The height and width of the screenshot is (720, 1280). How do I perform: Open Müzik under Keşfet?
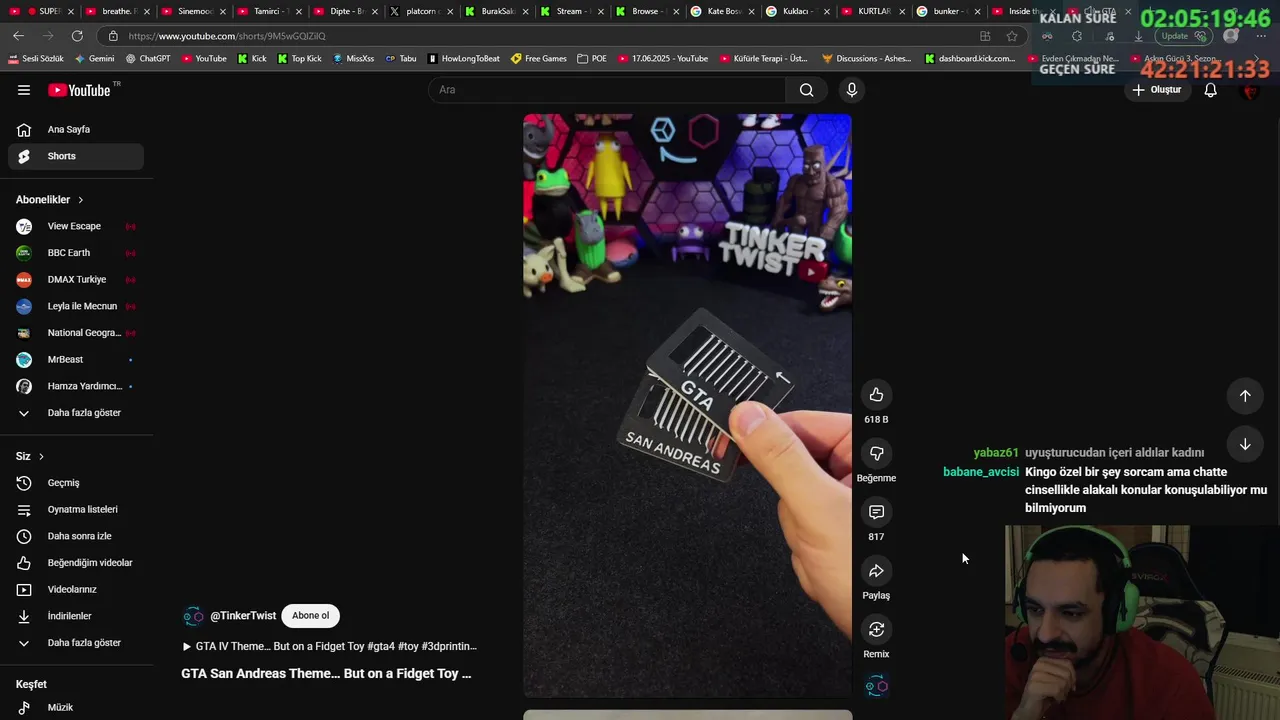tap(76, 707)
